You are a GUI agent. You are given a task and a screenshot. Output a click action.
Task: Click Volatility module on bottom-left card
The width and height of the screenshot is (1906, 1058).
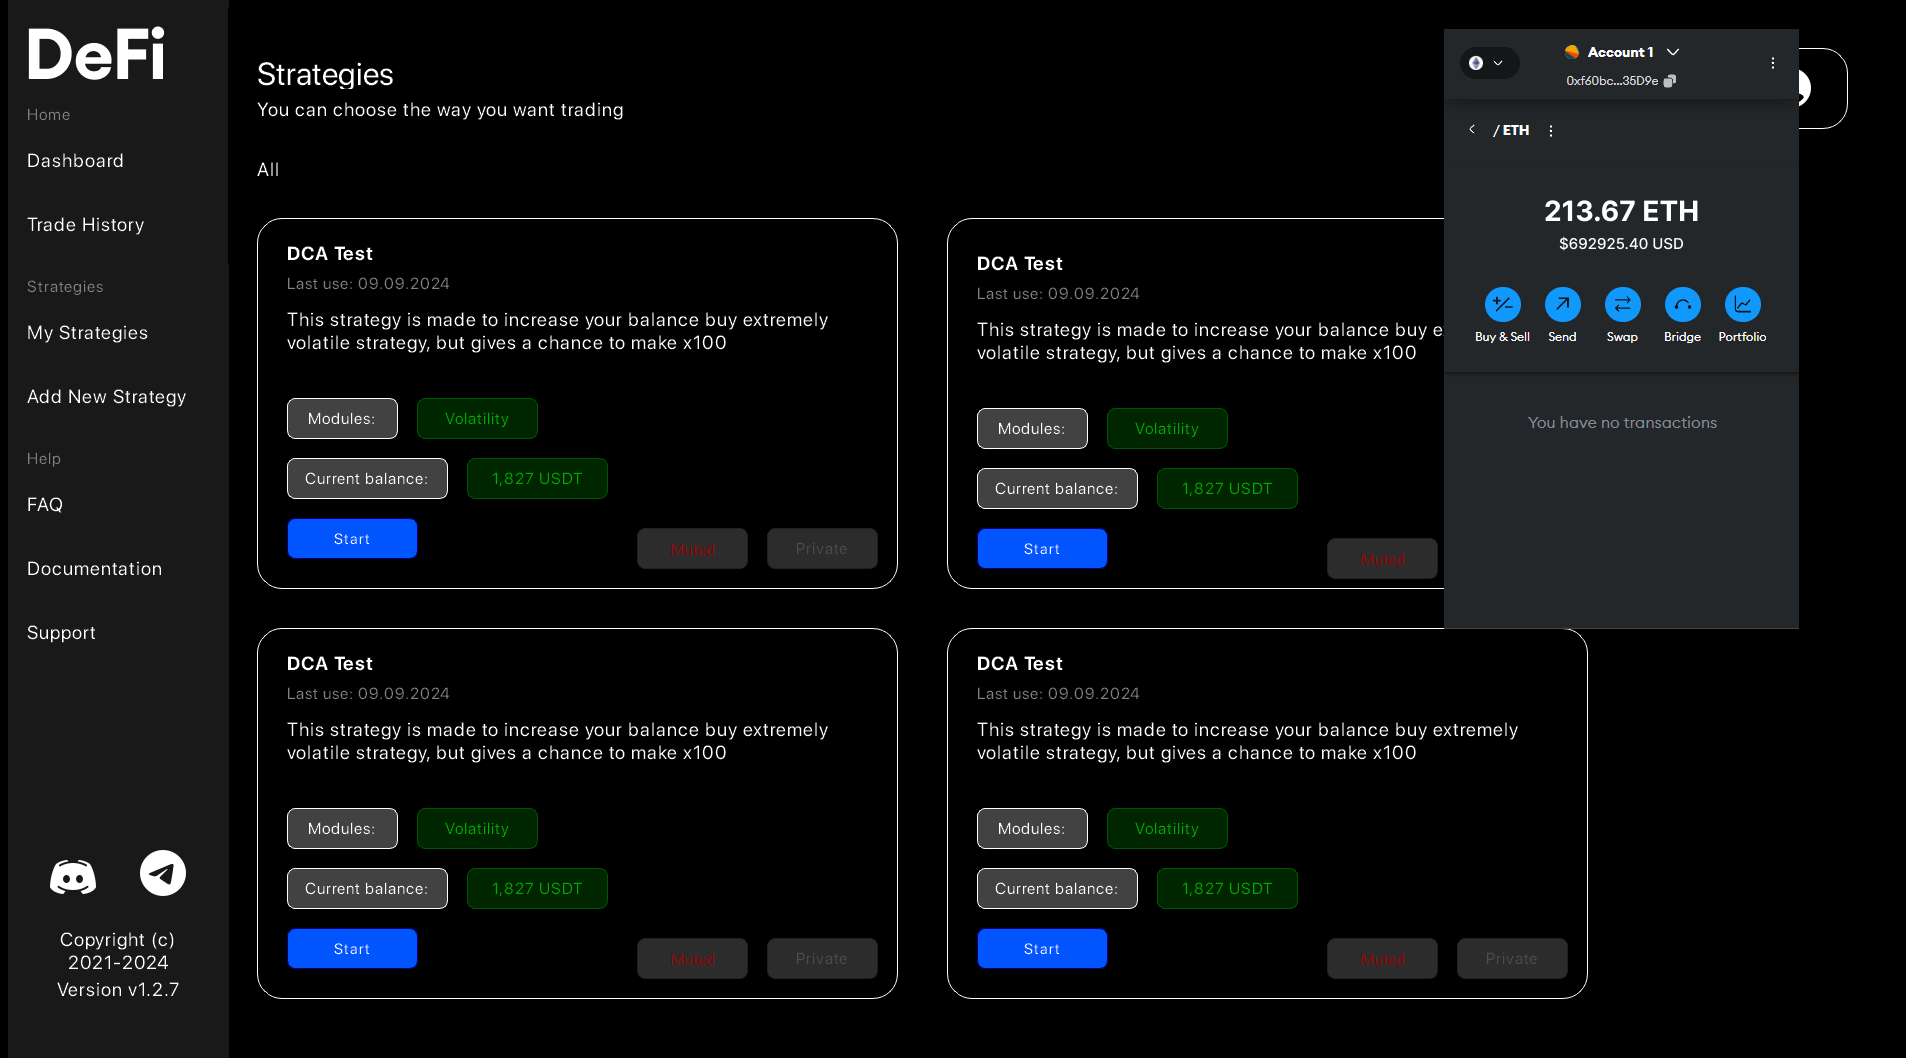(477, 829)
